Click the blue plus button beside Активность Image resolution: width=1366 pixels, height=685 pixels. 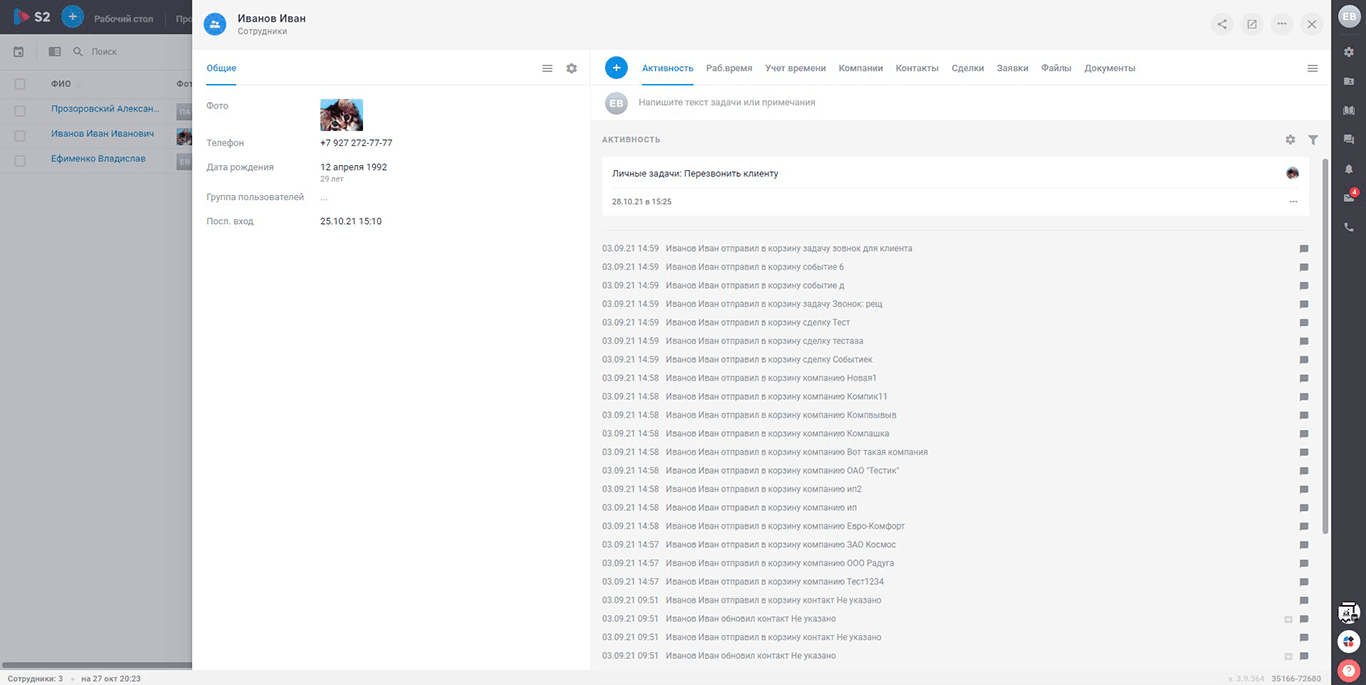616,68
